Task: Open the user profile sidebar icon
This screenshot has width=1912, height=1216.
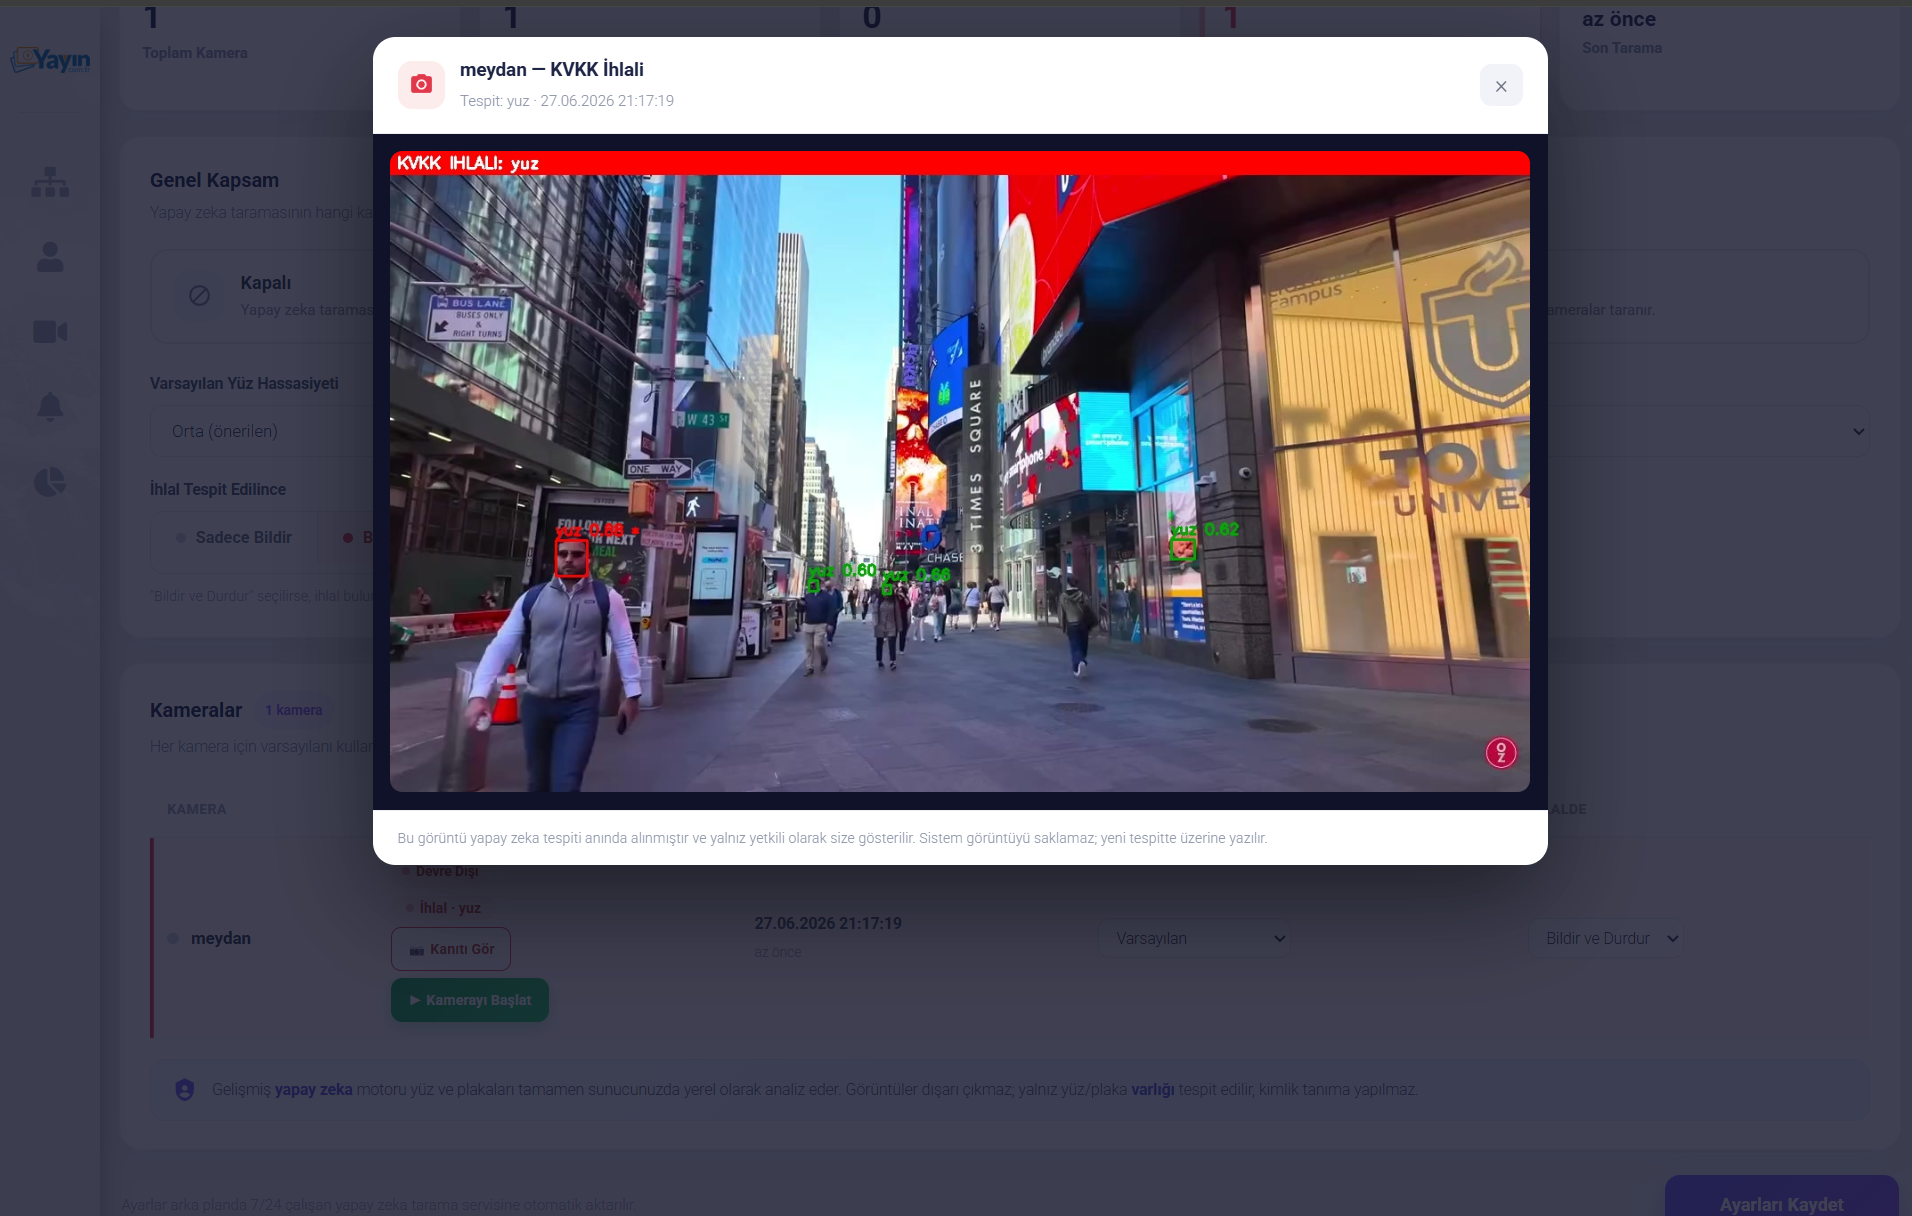Action: coord(50,257)
